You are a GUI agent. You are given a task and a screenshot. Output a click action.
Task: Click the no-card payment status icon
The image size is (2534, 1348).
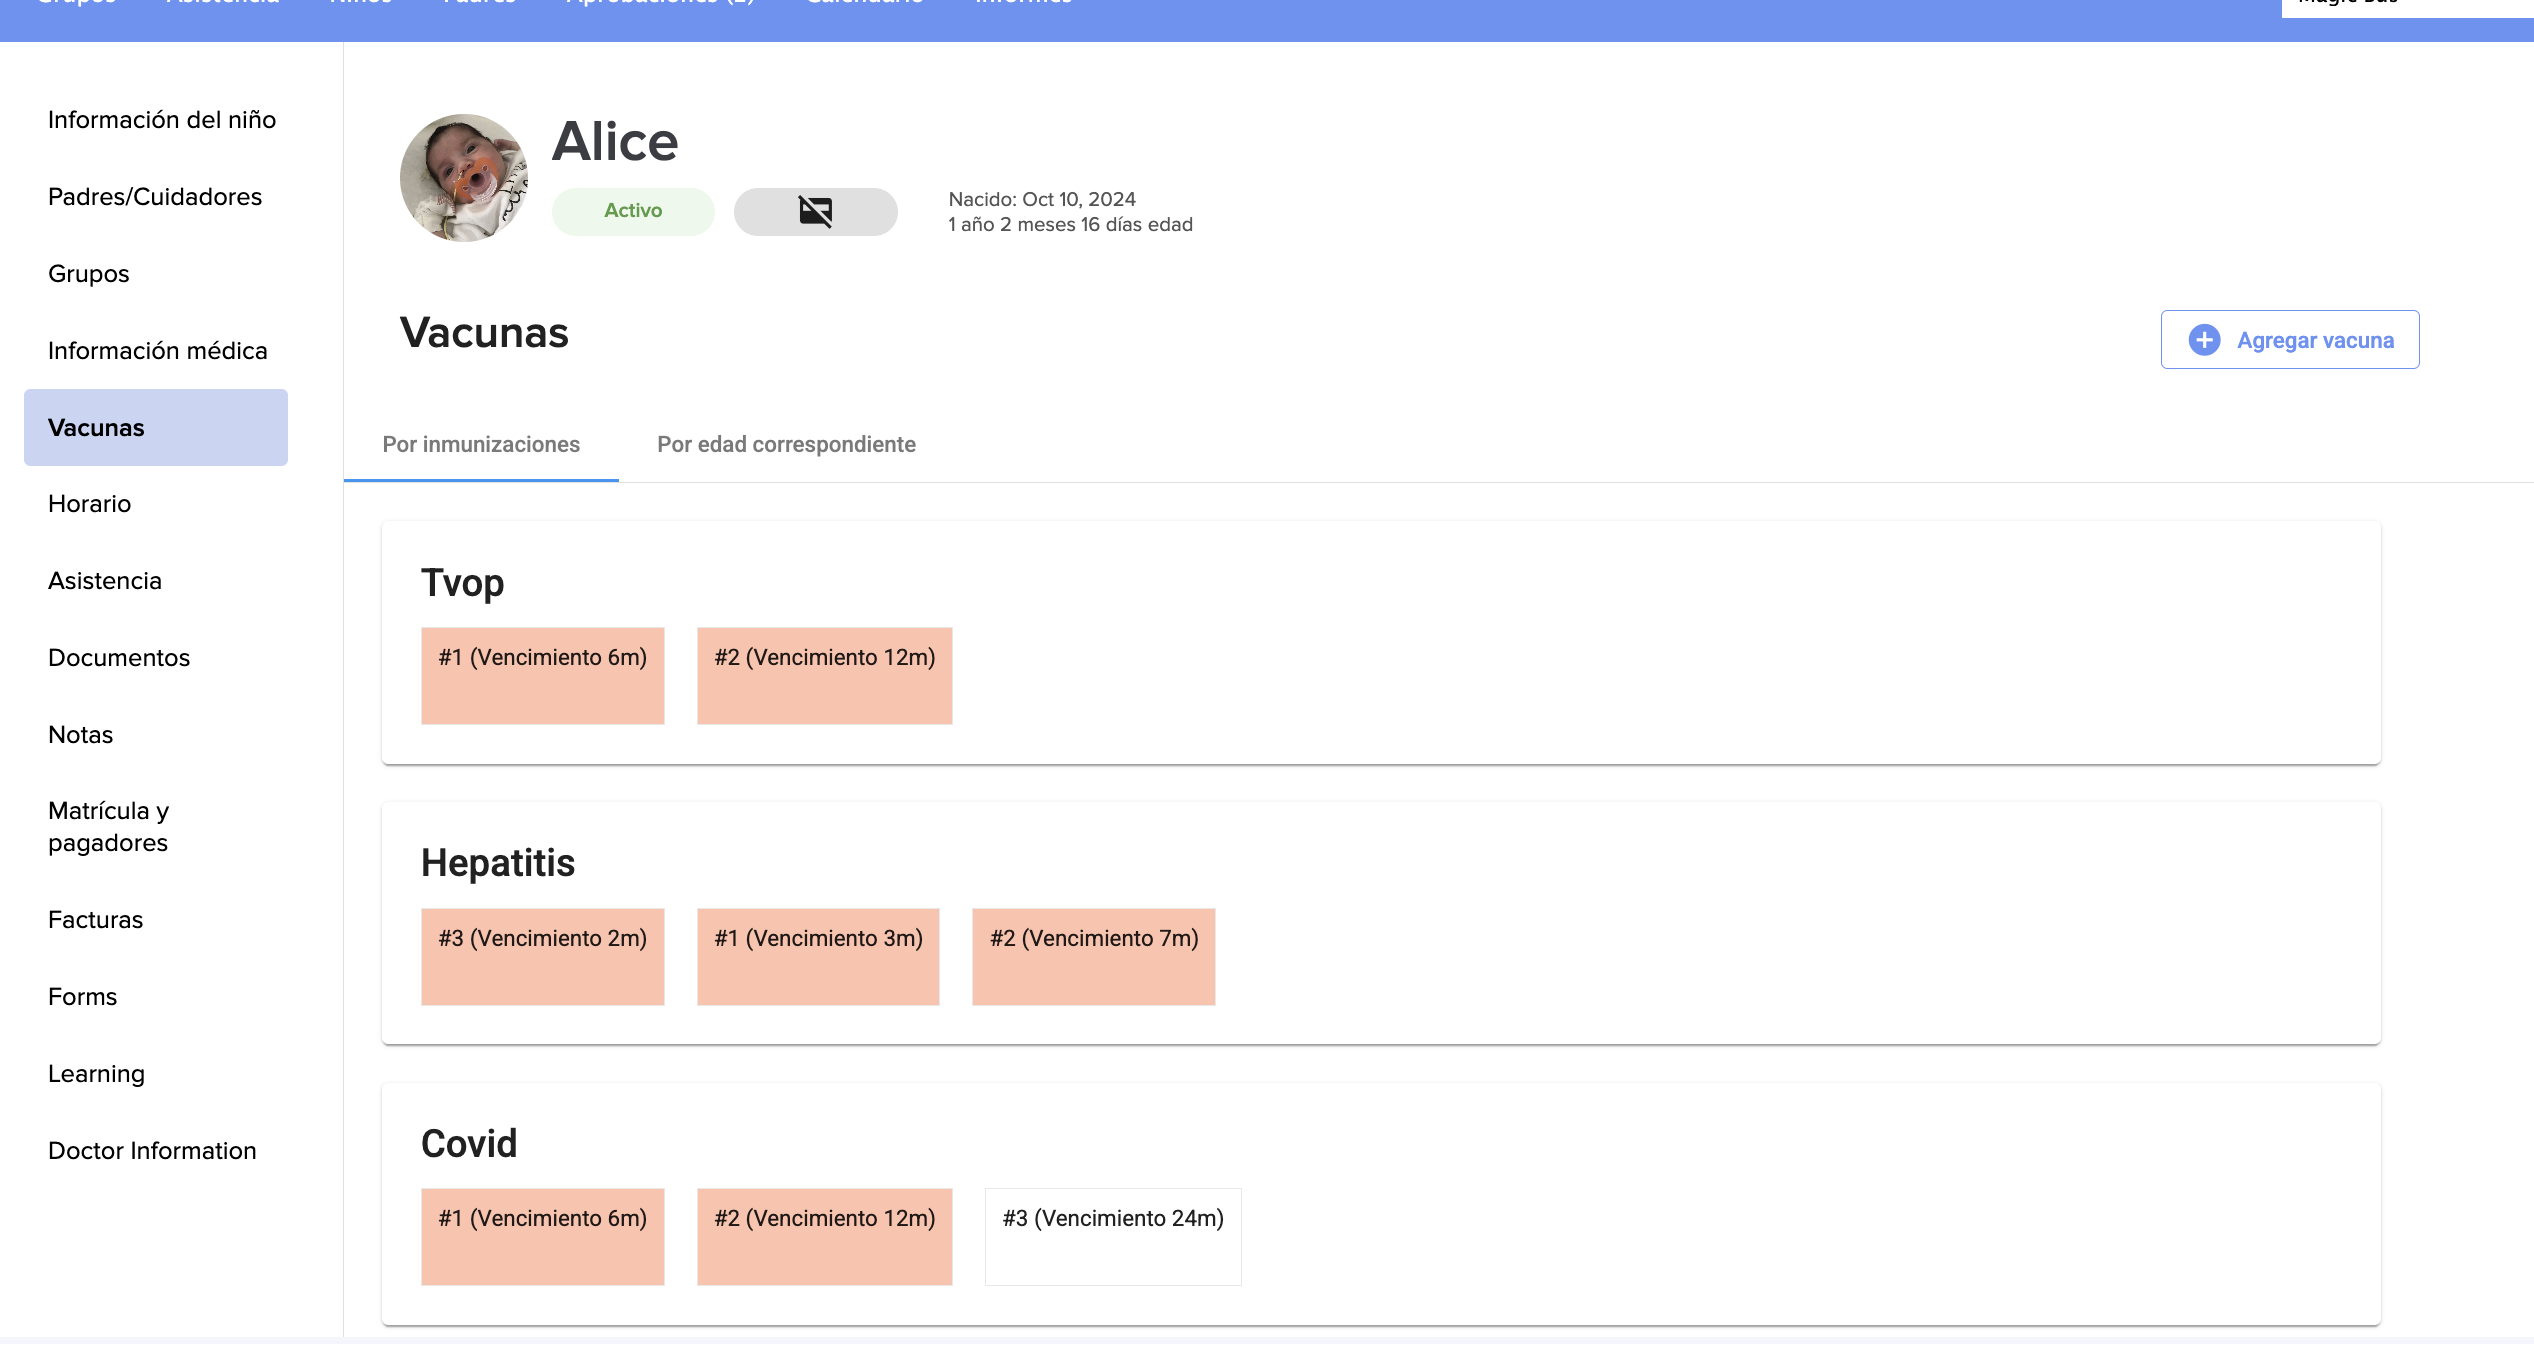pyautogui.click(x=815, y=211)
